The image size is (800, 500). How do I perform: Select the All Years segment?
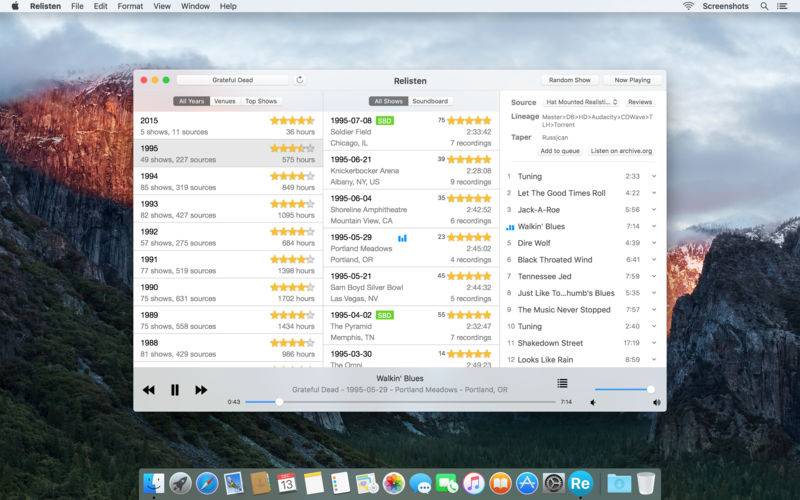coord(191,101)
